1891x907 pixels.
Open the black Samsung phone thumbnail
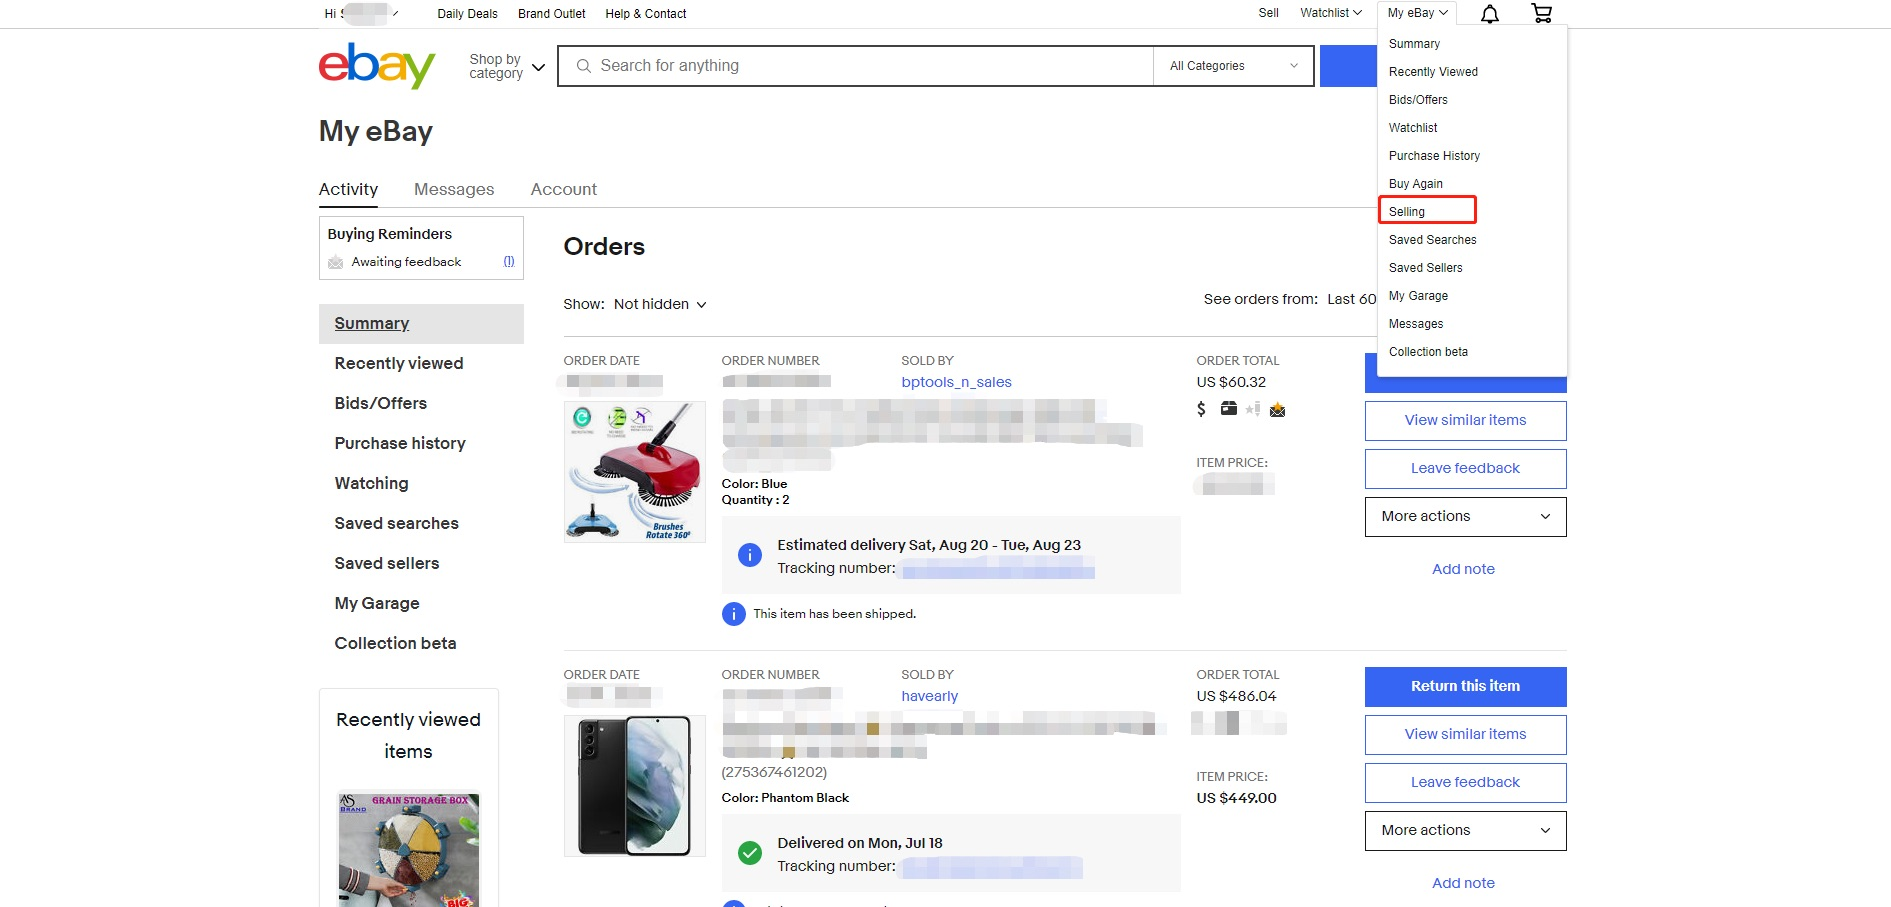tap(634, 785)
